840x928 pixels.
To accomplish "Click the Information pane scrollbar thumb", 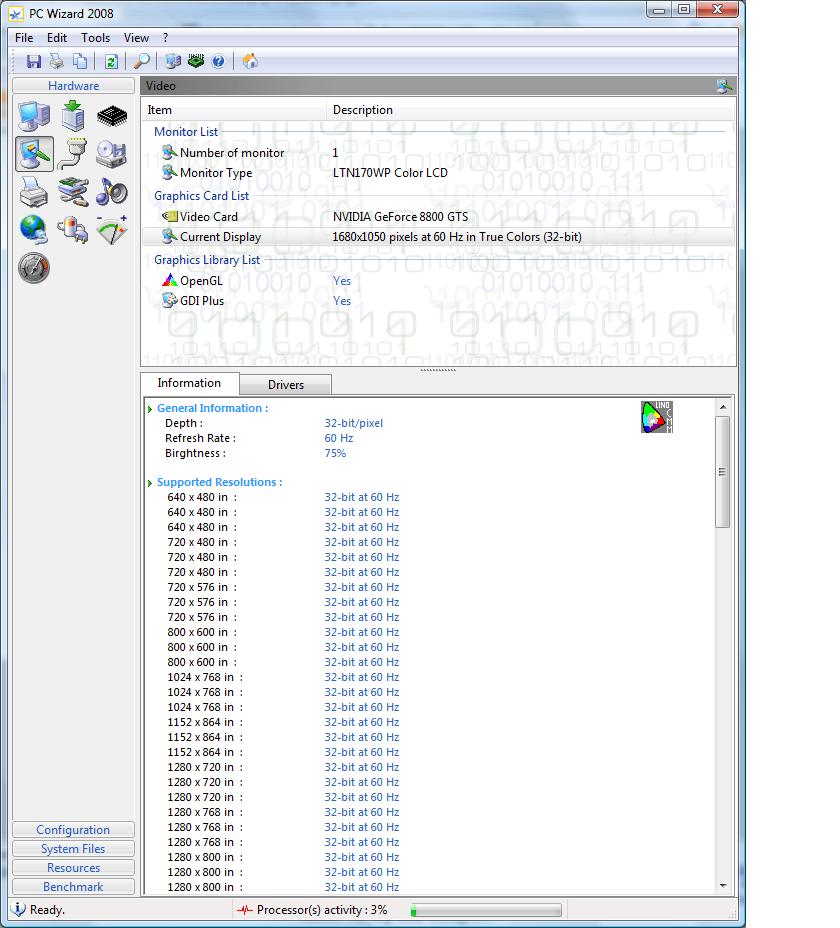I will (723, 472).
